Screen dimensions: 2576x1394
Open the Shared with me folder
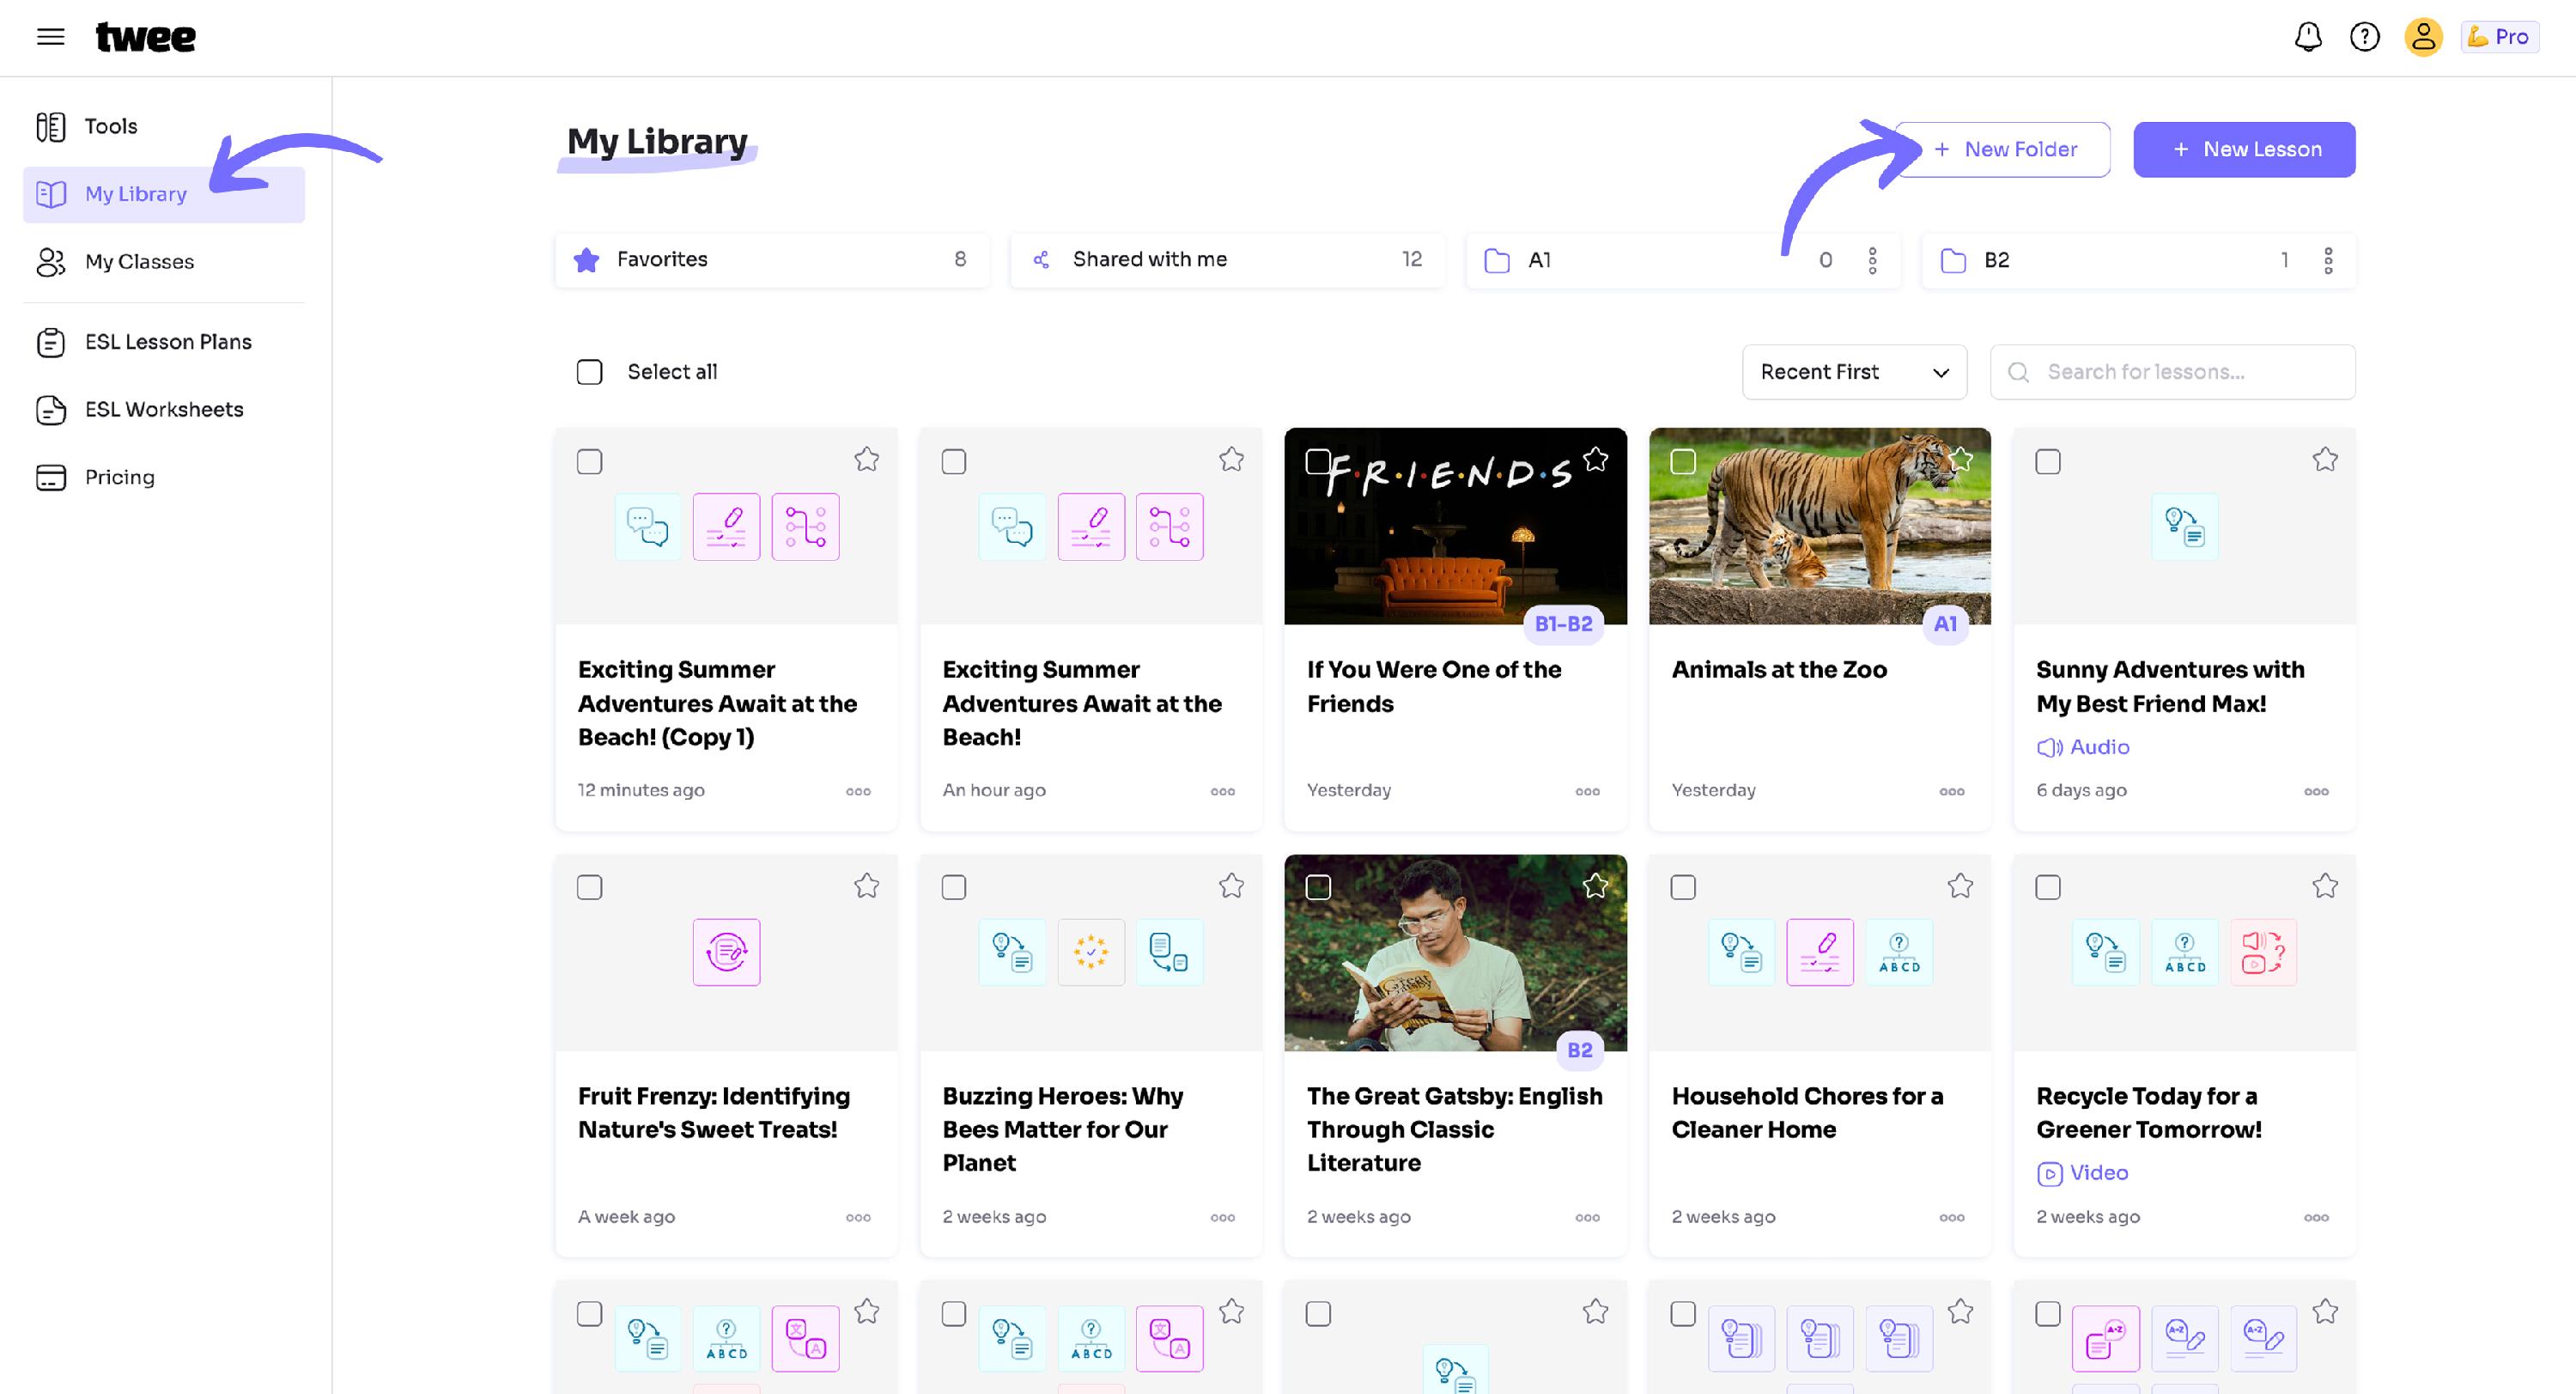[x=1227, y=260]
